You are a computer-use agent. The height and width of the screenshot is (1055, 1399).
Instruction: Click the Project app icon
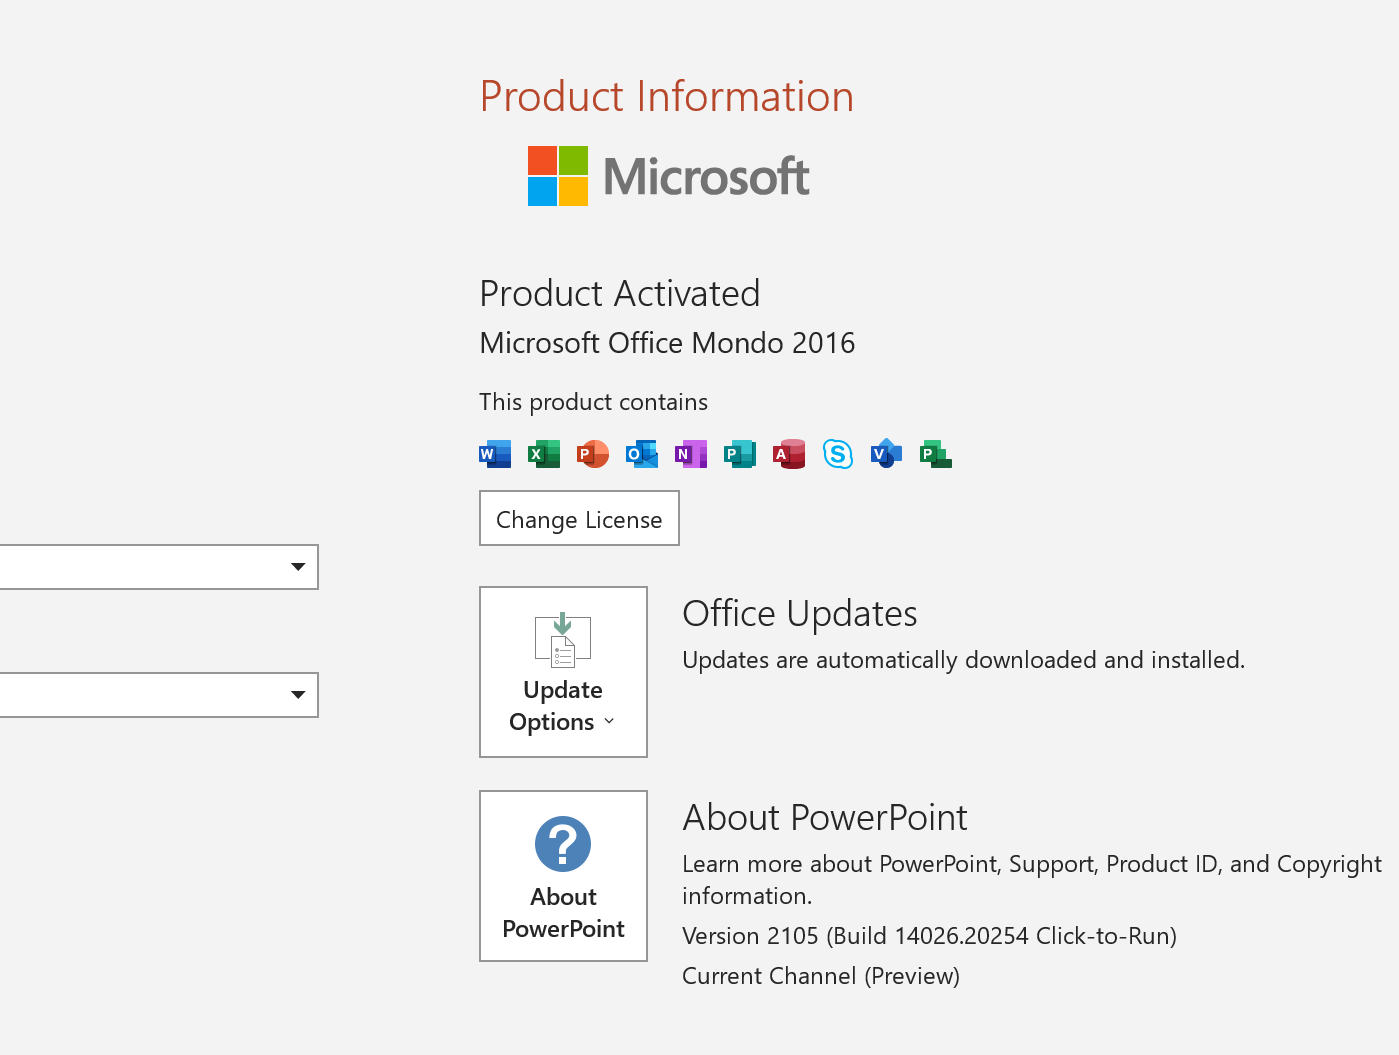[x=936, y=454]
